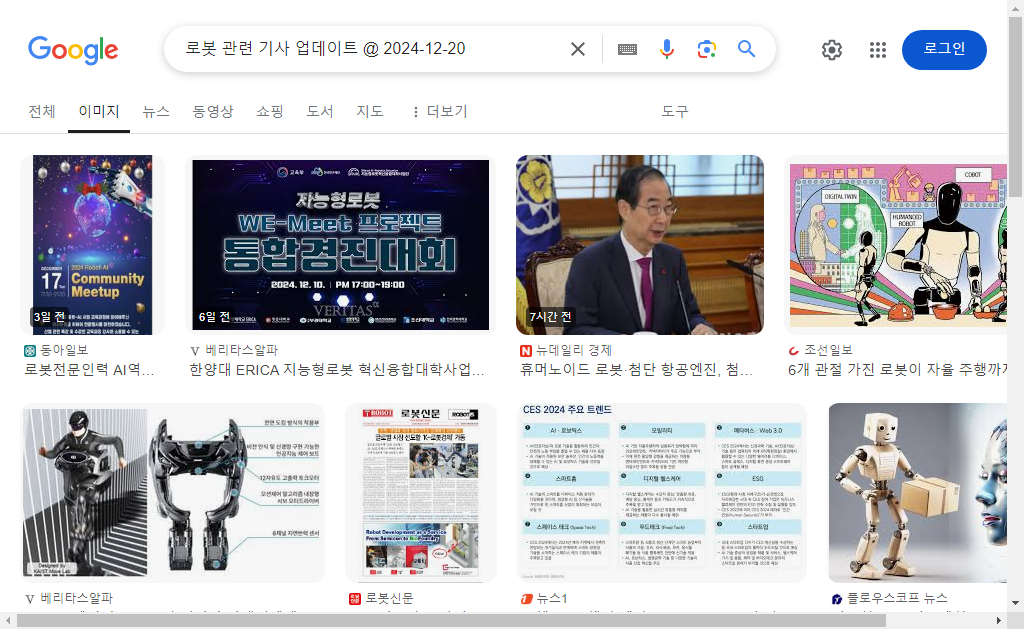Screen dimensions: 1024x629
Task: Open WE-Meet 프로젝트 통합경진대회 image
Action: click(340, 245)
